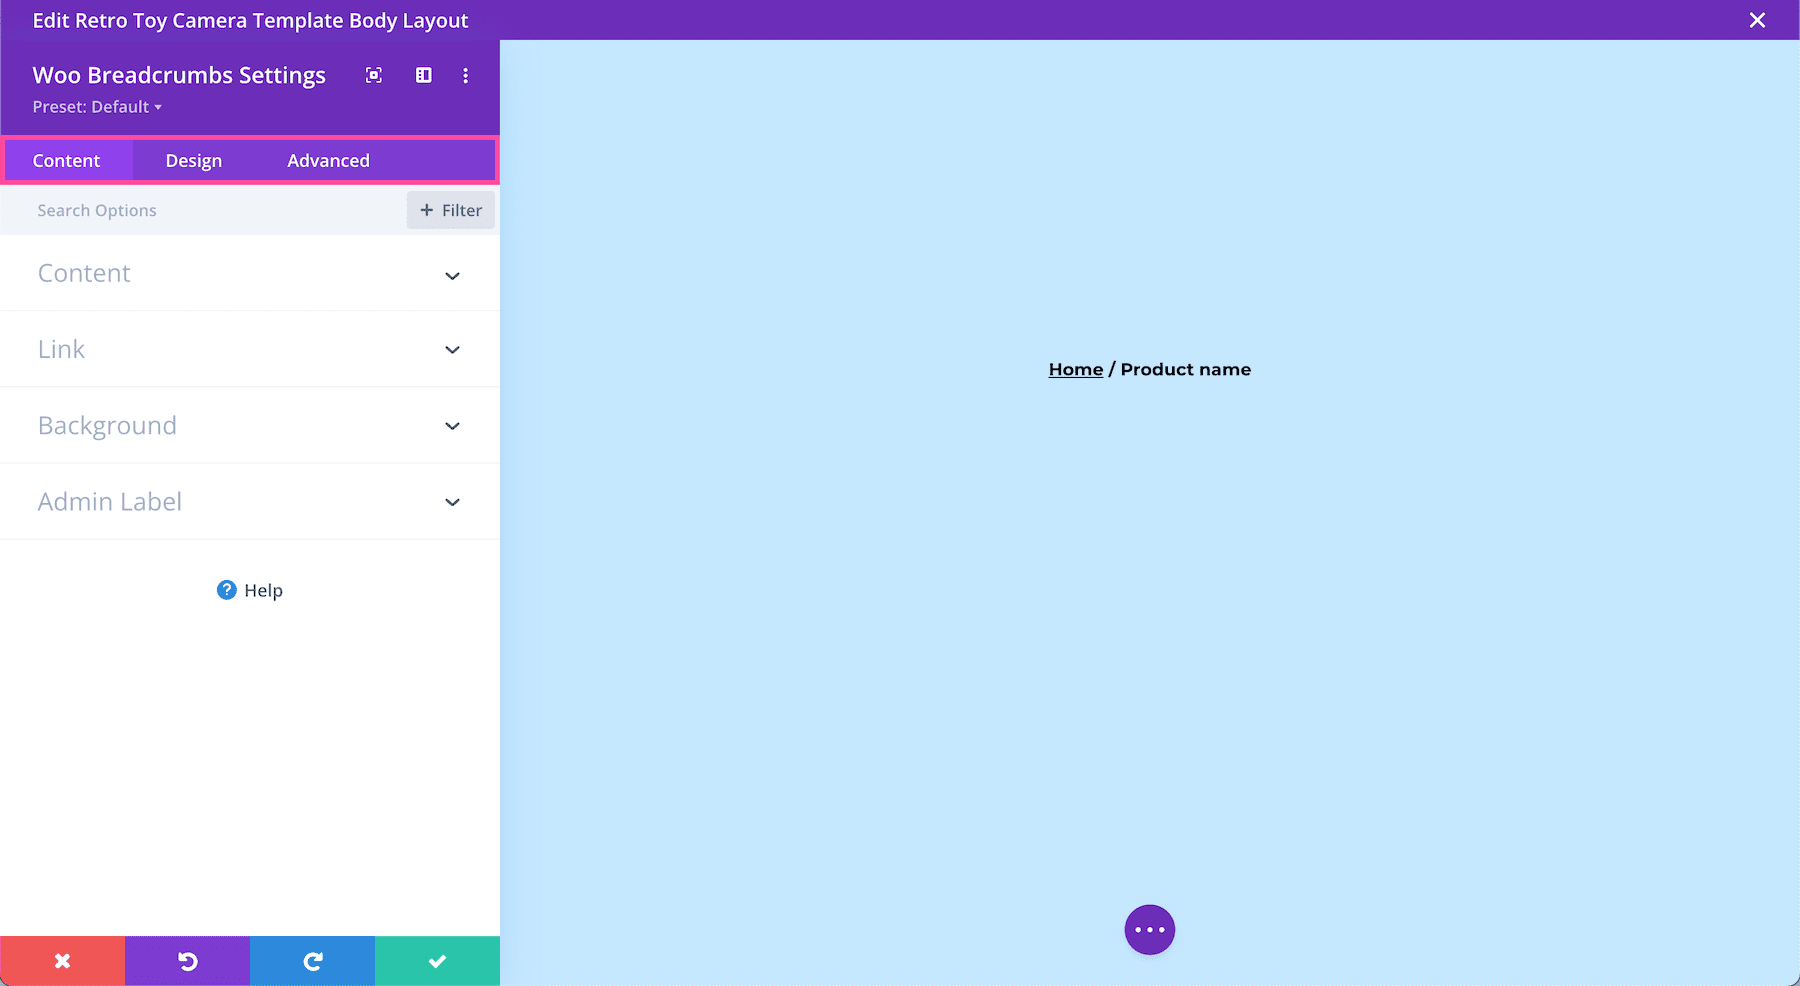1800x986 pixels.
Task: Redo the last change
Action: click(312, 960)
